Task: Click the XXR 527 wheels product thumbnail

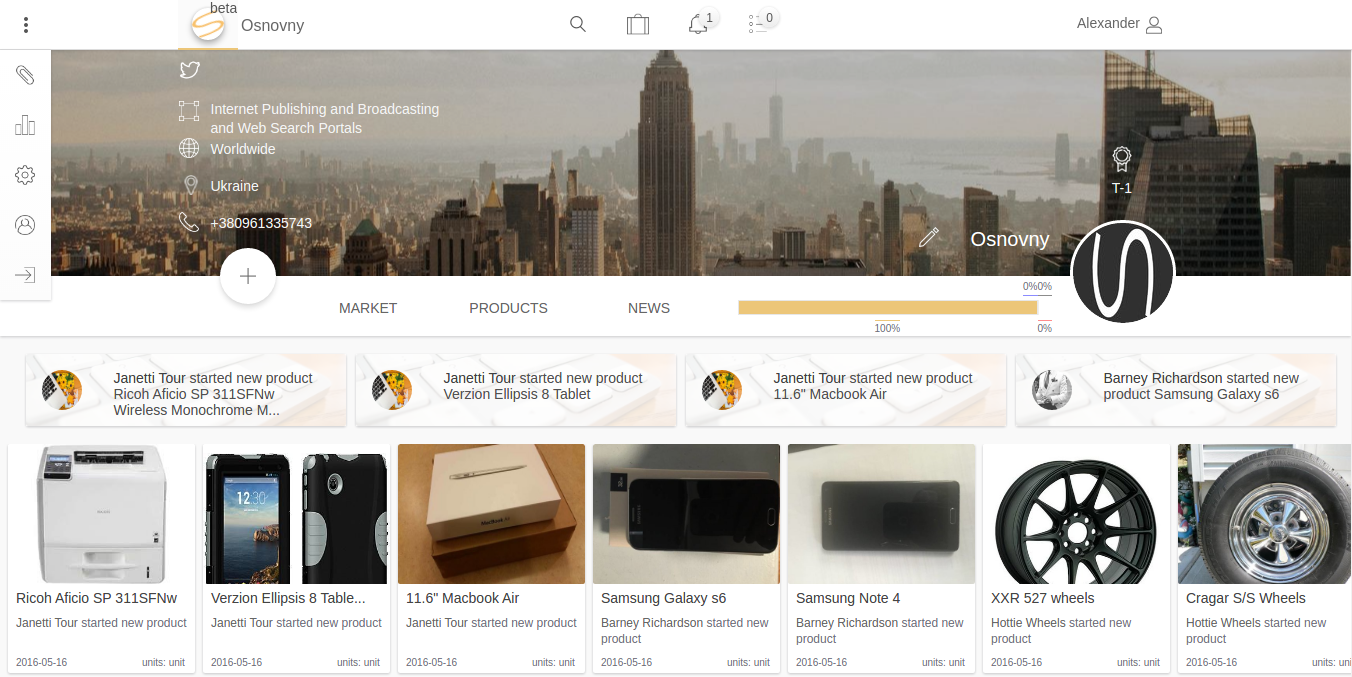Action: pos(1076,514)
